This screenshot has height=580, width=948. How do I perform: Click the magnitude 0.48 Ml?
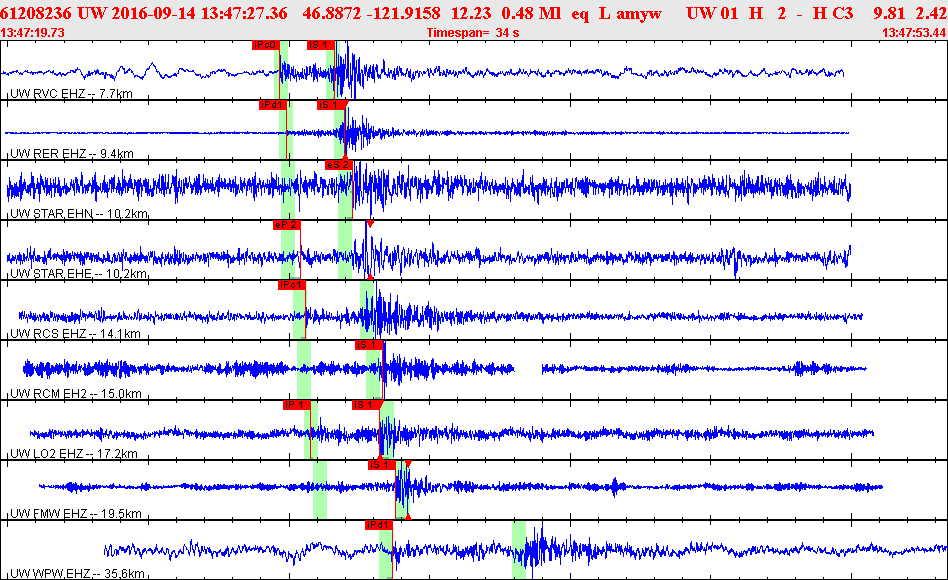coord(531,13)
